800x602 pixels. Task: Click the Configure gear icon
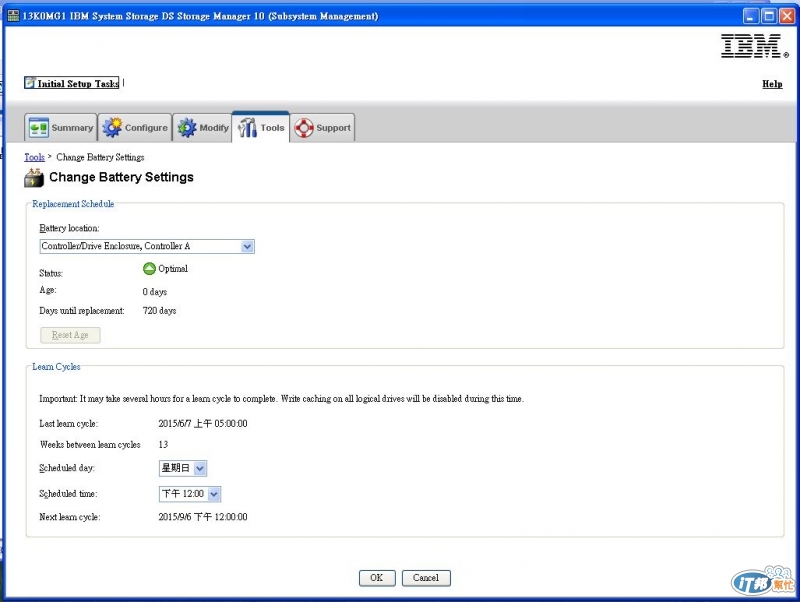pos(112,128)
